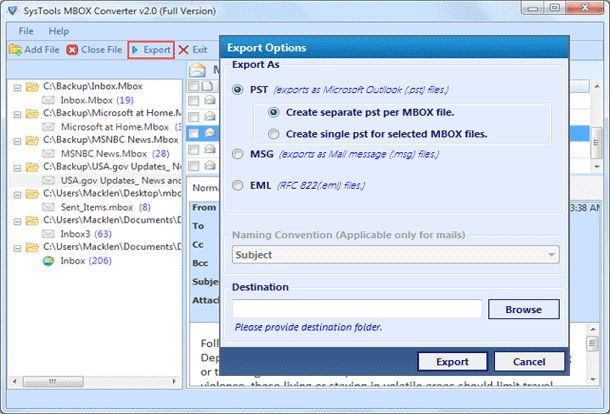The width and height of the screenshot is (610, 414).
Task: Open the File menu
Action: tap(26, 31)
